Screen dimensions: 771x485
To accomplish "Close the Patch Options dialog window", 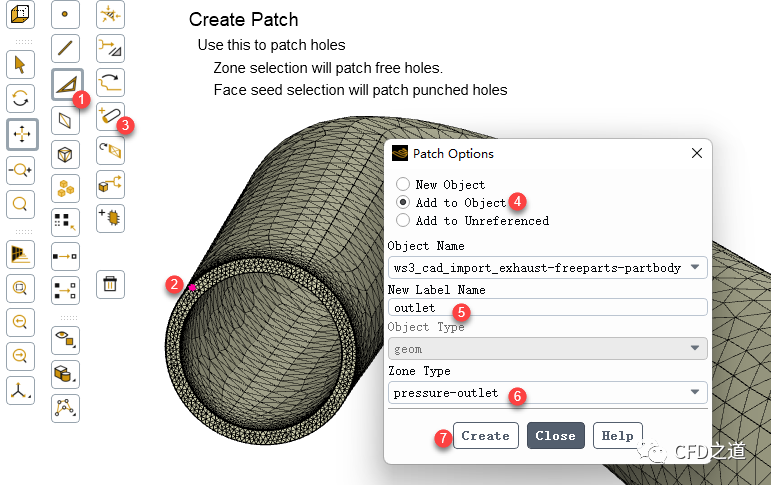I will [x=696, y=153].
